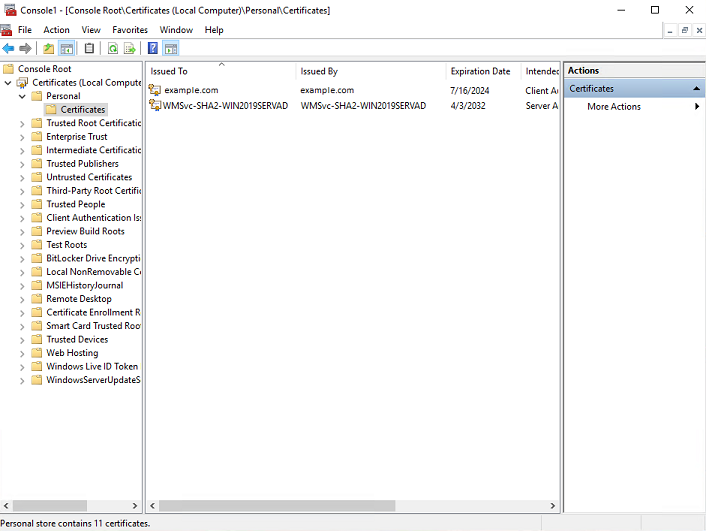Toggle Show/Hide Console Tree button
This screenshot has height=531, width=706.
[x=67, y=48]
